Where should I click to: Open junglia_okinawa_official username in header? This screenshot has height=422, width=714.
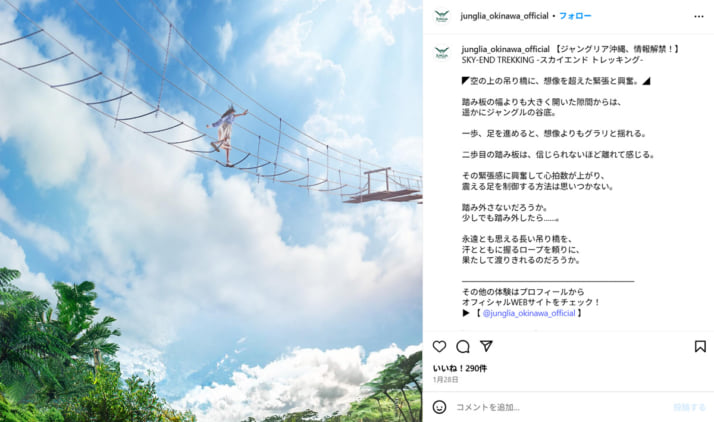[504, 16]
